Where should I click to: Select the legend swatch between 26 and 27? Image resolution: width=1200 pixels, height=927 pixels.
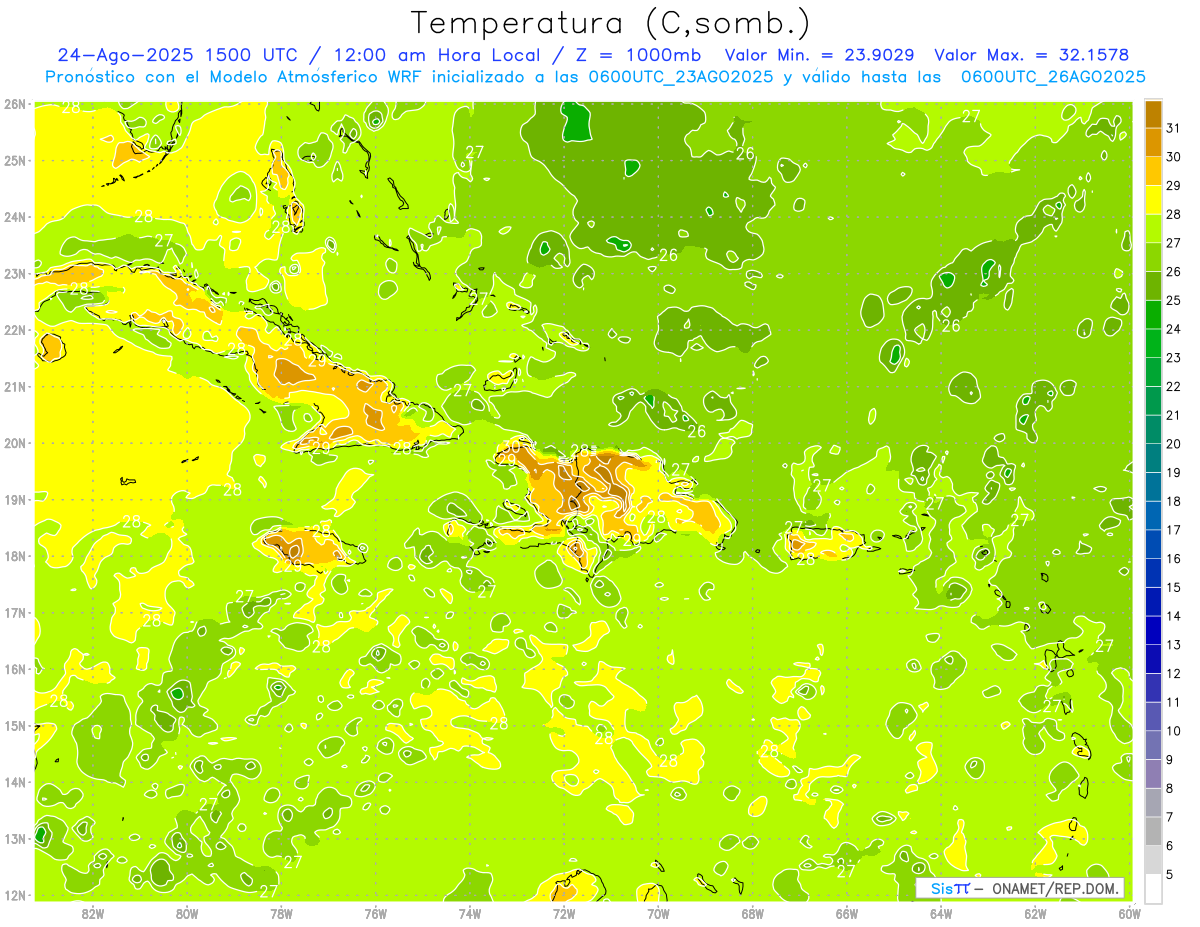coord(1153,257)
